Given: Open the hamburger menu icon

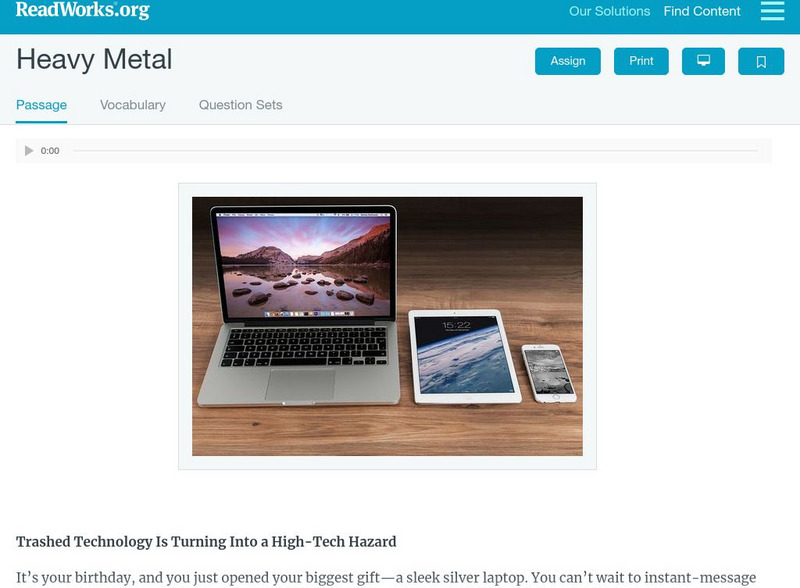Looking at the screenshot, I should 772,11.
